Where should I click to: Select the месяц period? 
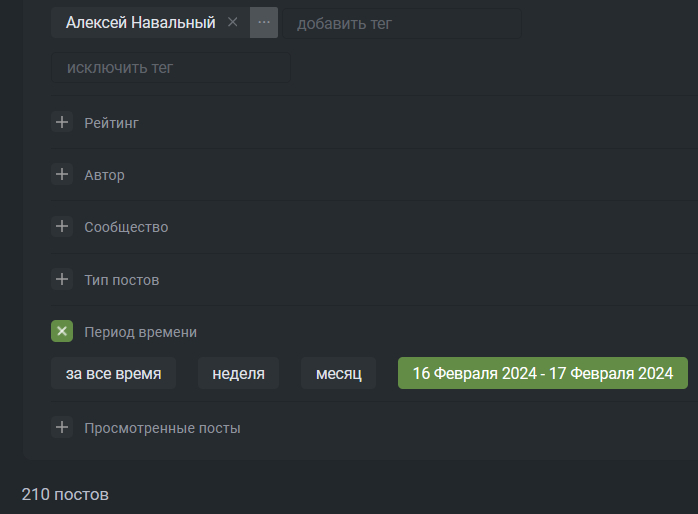[338, 373]
